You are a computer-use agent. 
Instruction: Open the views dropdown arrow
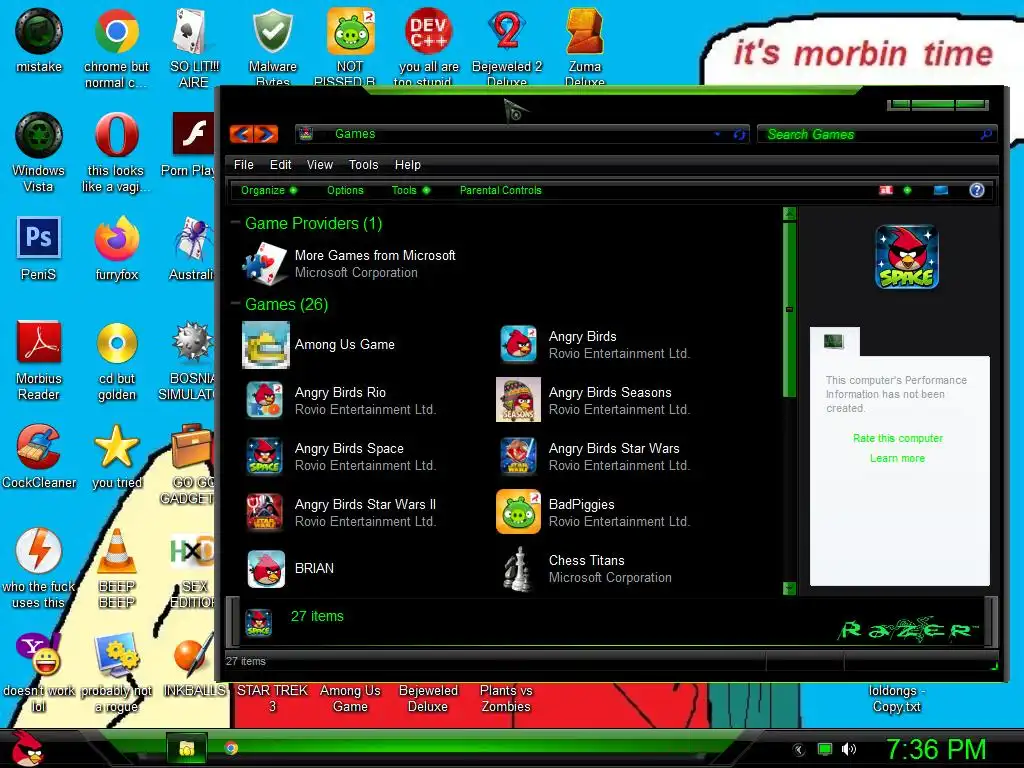[906, 190]
